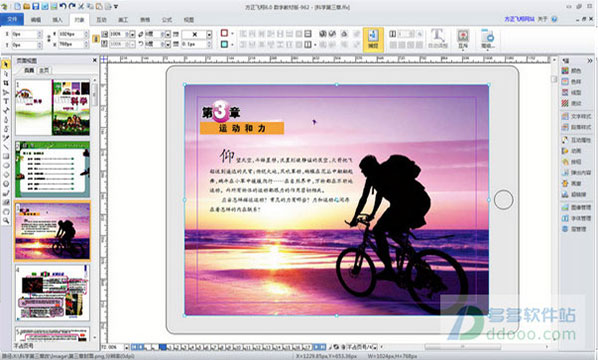The width and height of the screenshot is (598, 360).
Task: Switch to the 插入 Insert ribbon tab
Action: point(57,19)
